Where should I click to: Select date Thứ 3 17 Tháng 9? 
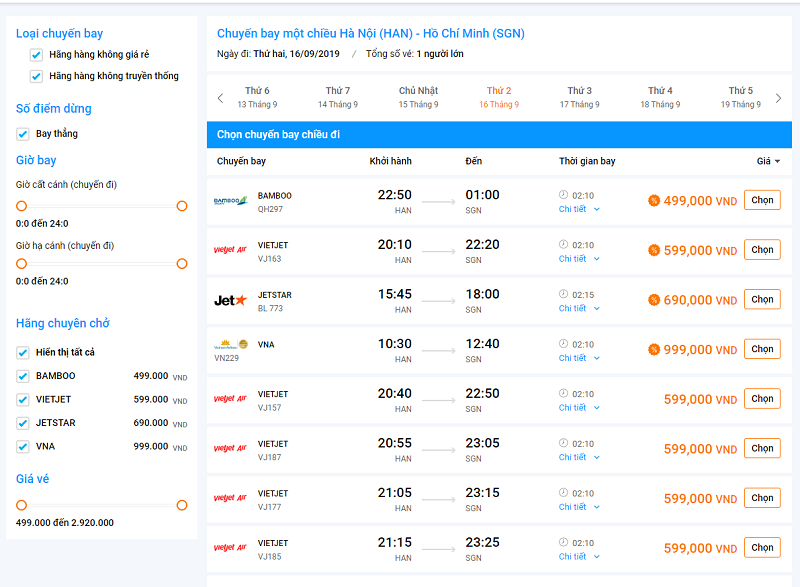coord(580,97)
